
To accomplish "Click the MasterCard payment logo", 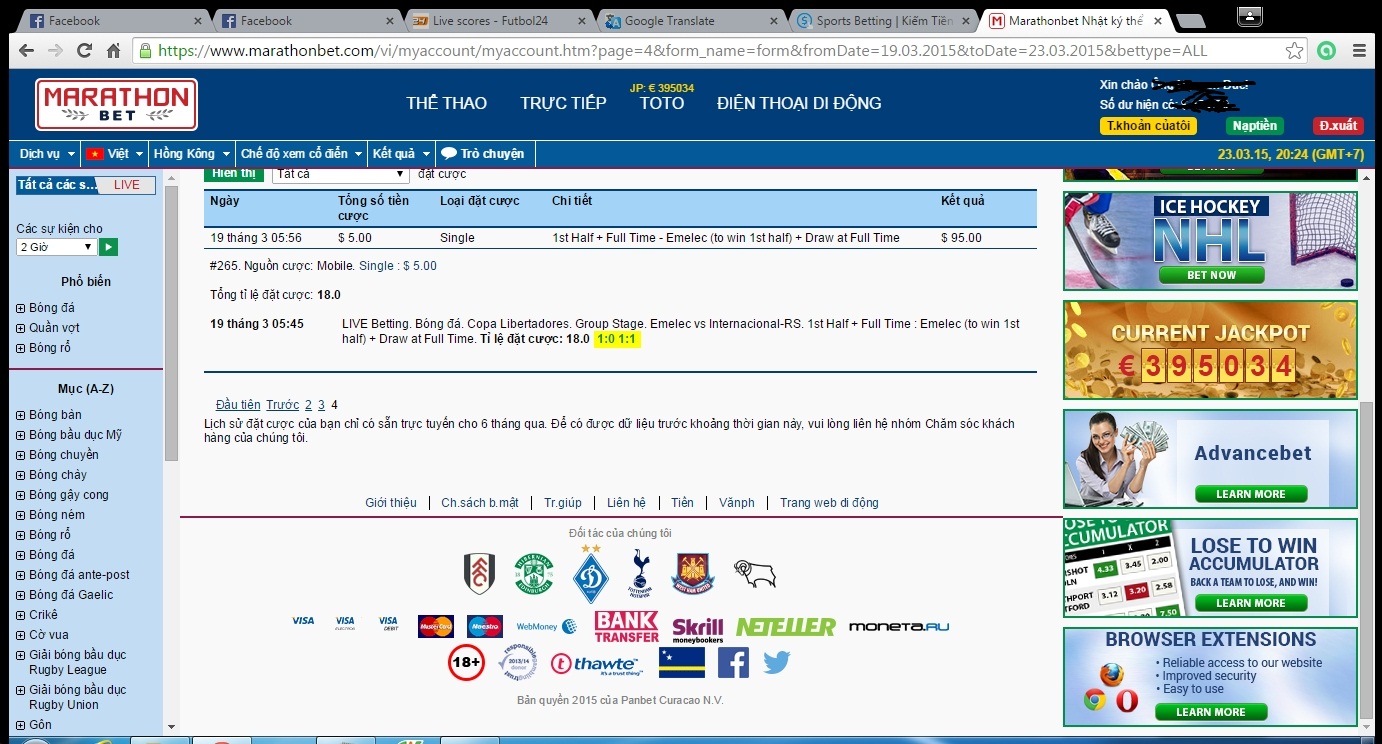I will pos(436,626).
